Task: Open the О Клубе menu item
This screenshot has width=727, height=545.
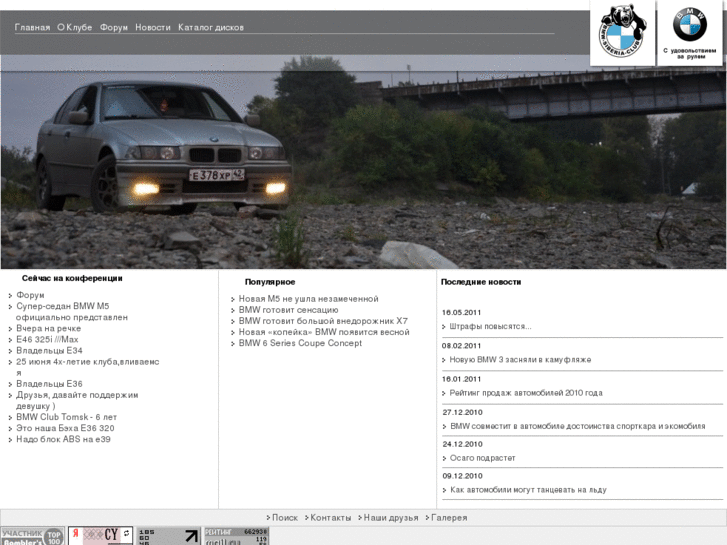Action: (75, 27)
